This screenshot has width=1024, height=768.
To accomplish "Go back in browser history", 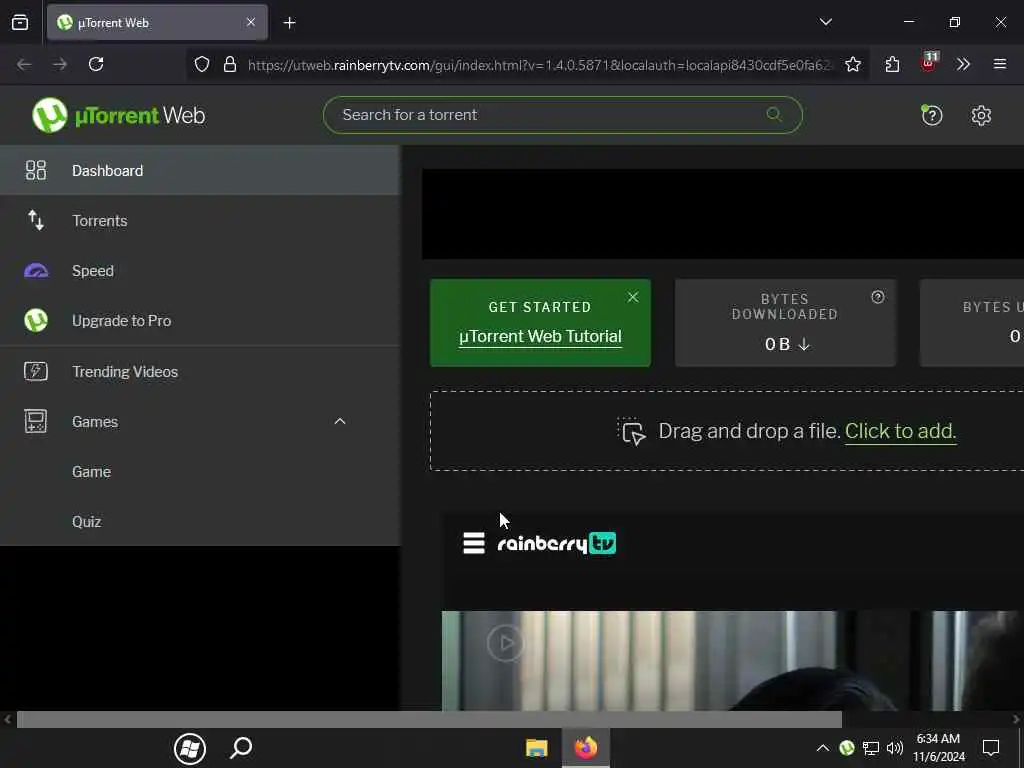I will point(24,64).
